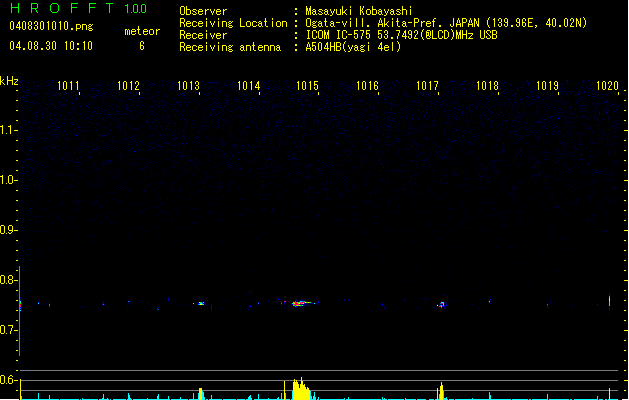Click the 1016 time axis label
This screenshot has height=400, width=629.
click(367, 86)
